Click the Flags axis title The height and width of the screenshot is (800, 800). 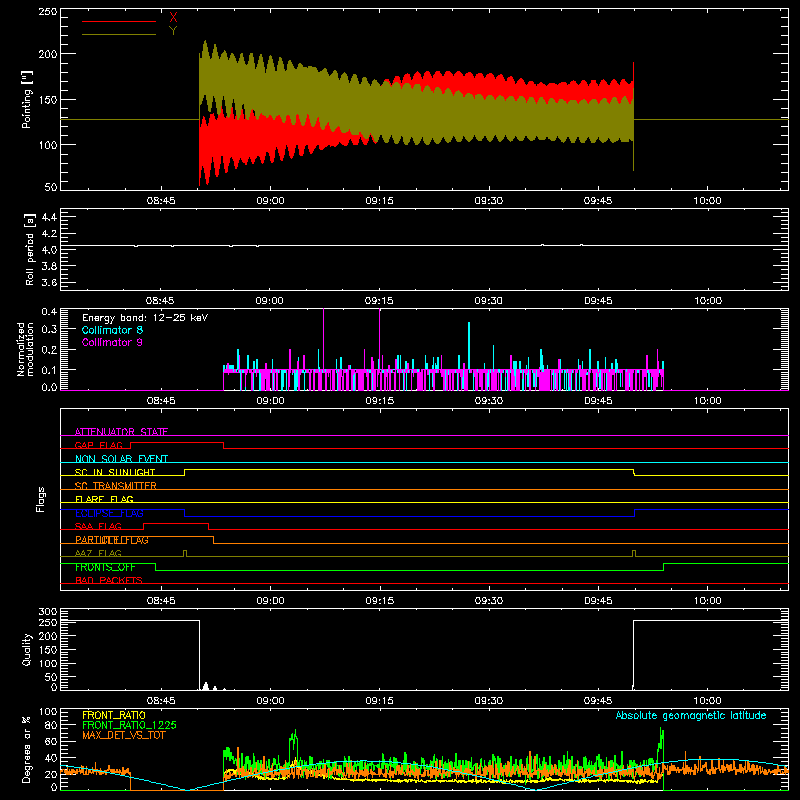(41, 499)
